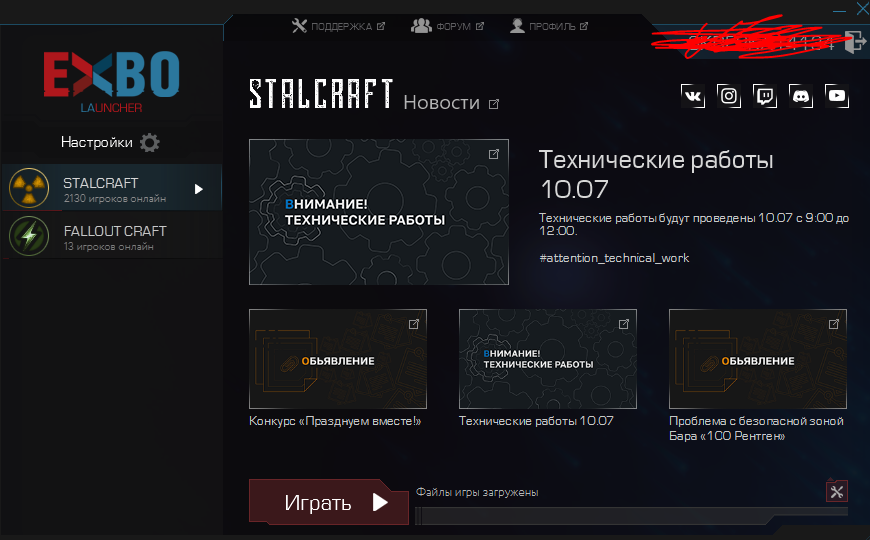The image size is (870, 540).
Task: Open Настройки settings label
Action: click(x=97, y=143)
